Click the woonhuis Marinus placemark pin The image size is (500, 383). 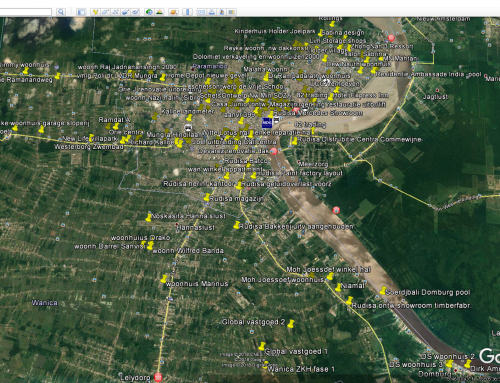(164, 279)
